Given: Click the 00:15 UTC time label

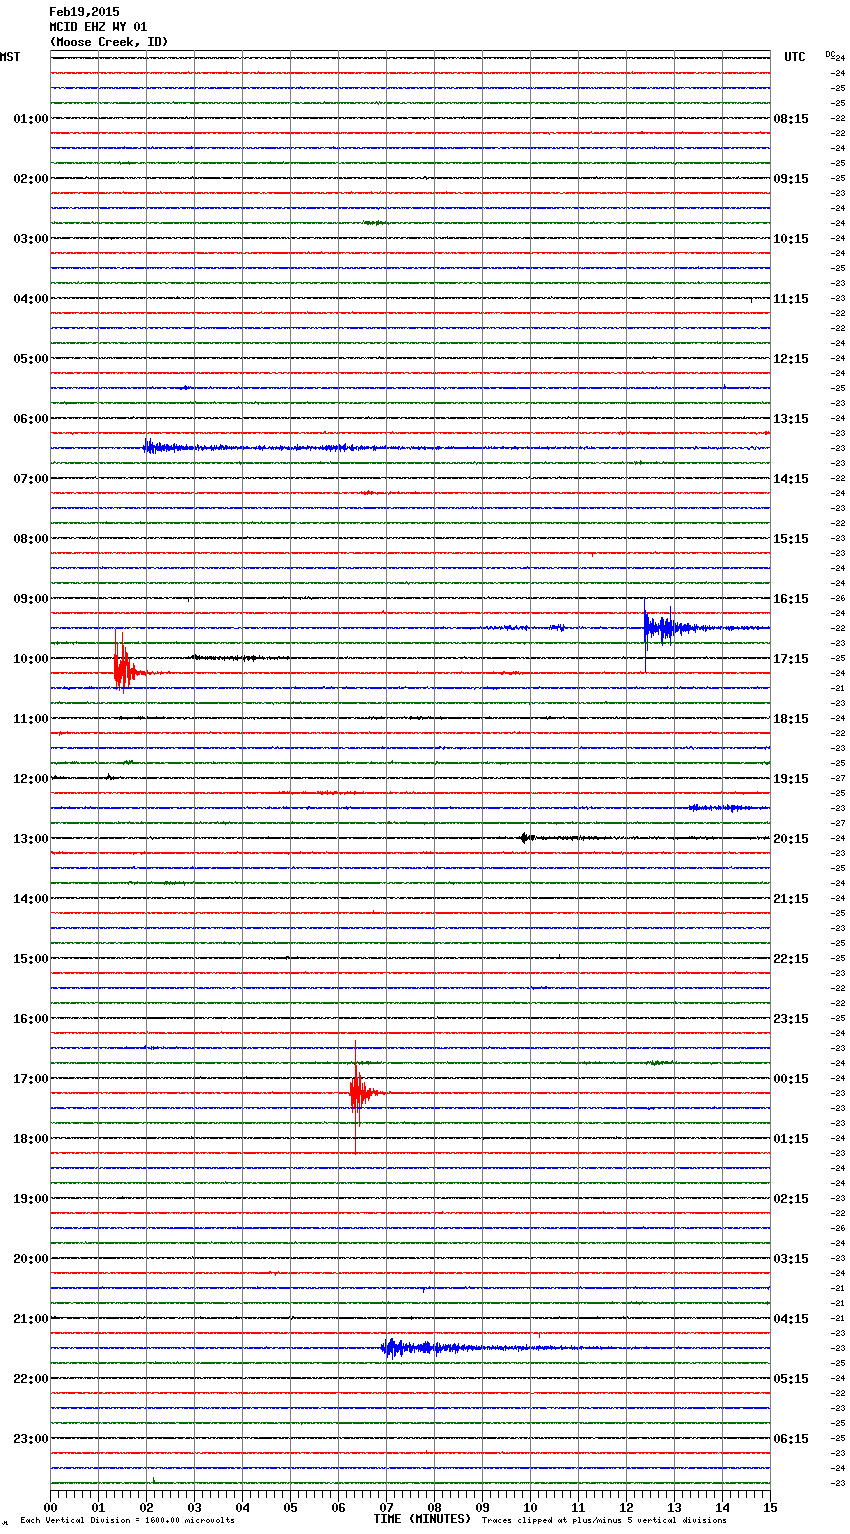Looking at the screenshot, I should [791, 1079].
